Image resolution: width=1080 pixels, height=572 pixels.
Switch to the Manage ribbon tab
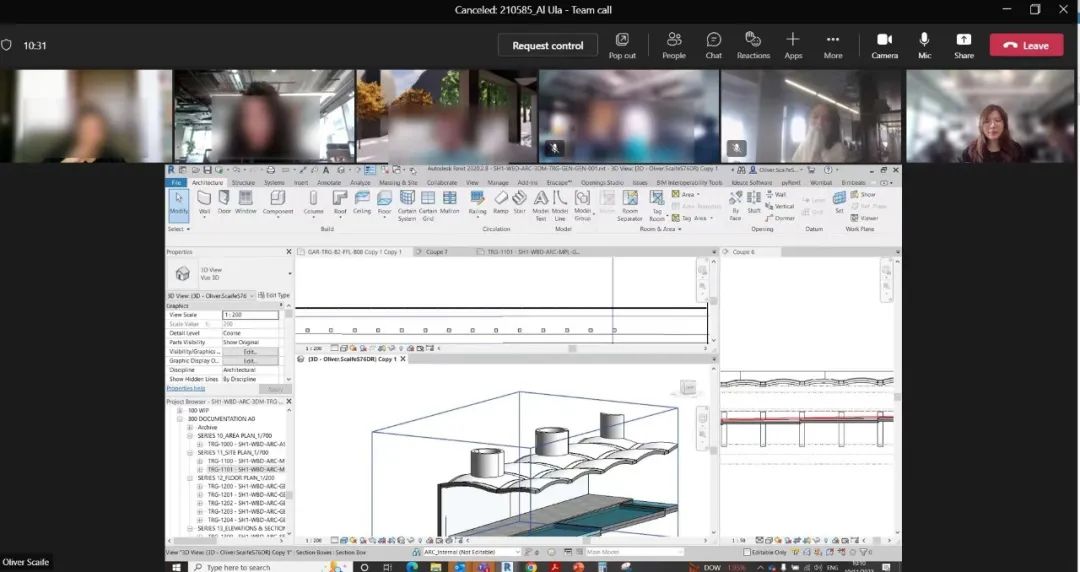pyautogui.click(x=497, y=183)
